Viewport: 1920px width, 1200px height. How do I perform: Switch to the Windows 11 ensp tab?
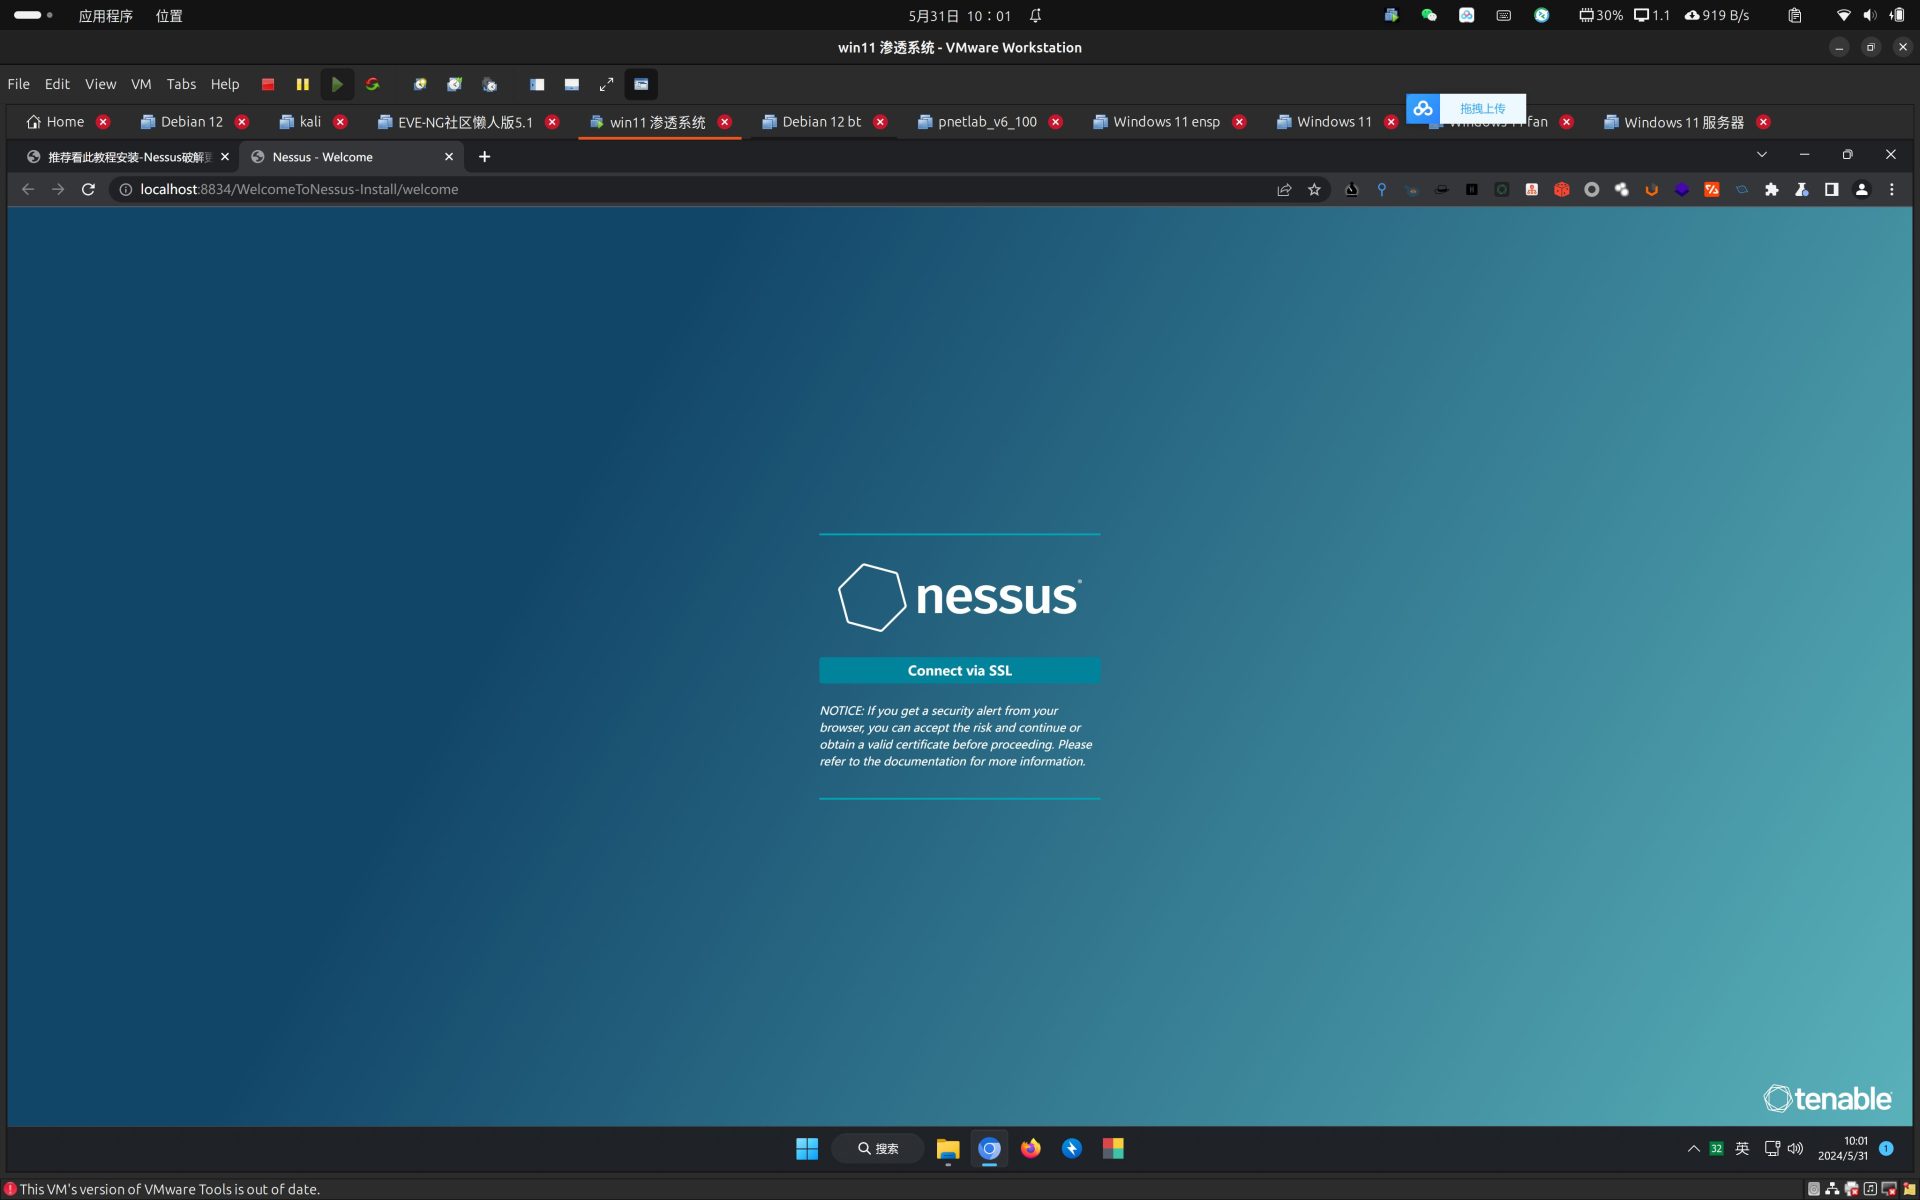1157,122
